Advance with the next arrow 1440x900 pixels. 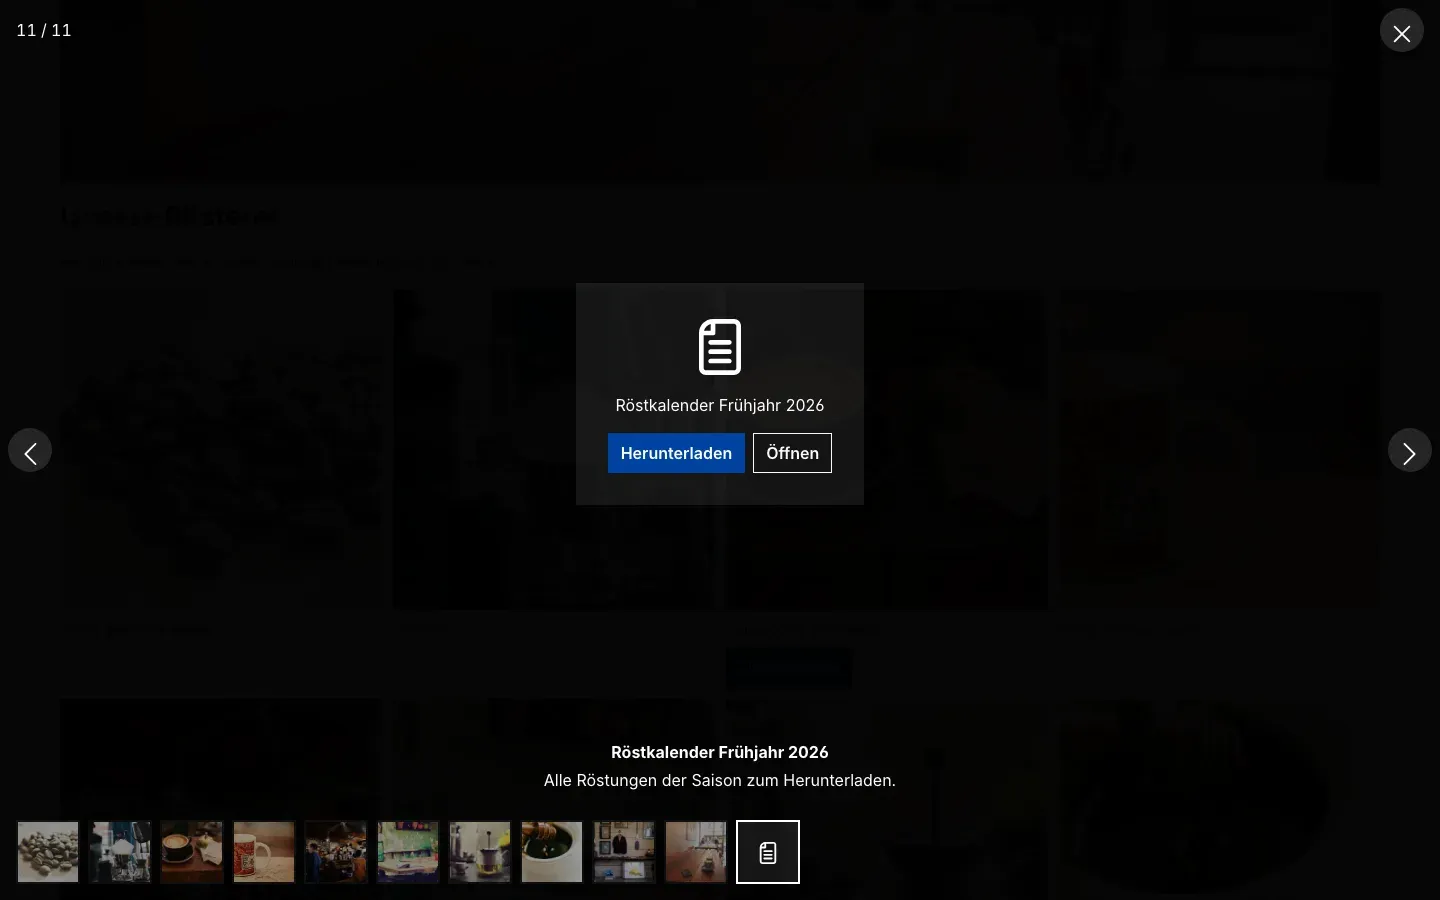[1410, 451]
